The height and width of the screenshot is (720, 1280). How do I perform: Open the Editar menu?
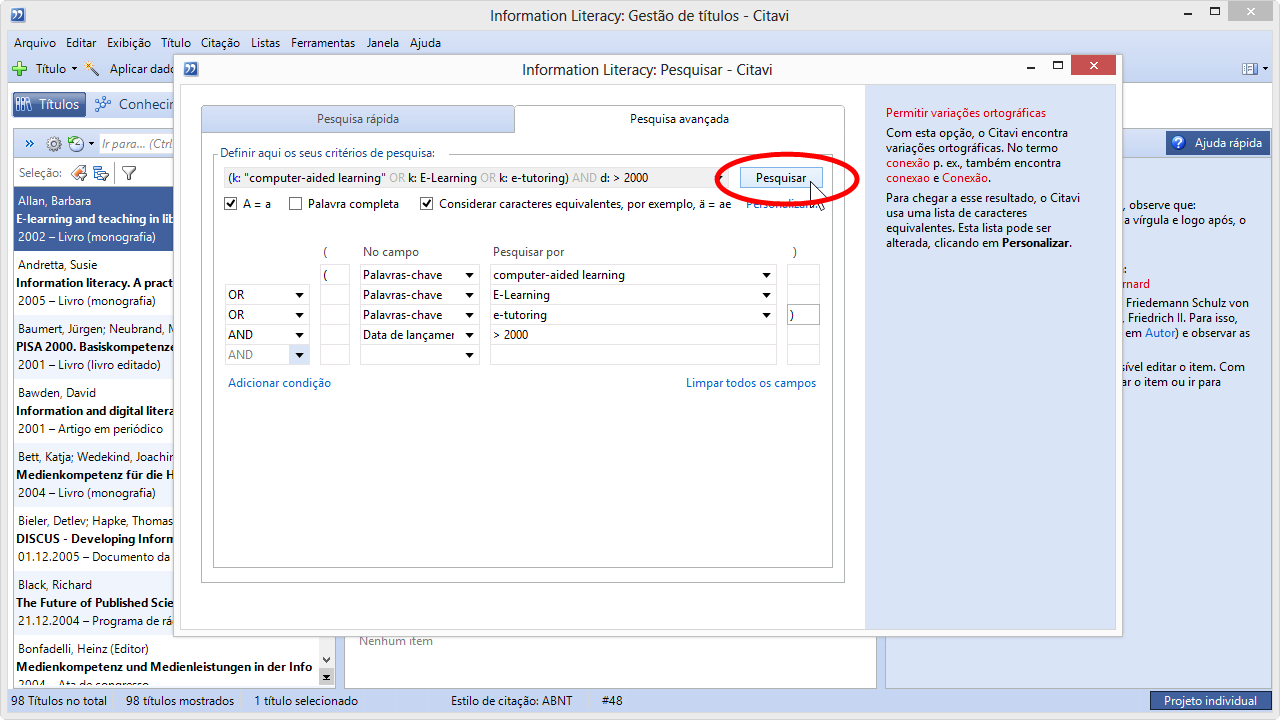pos(81,43)
